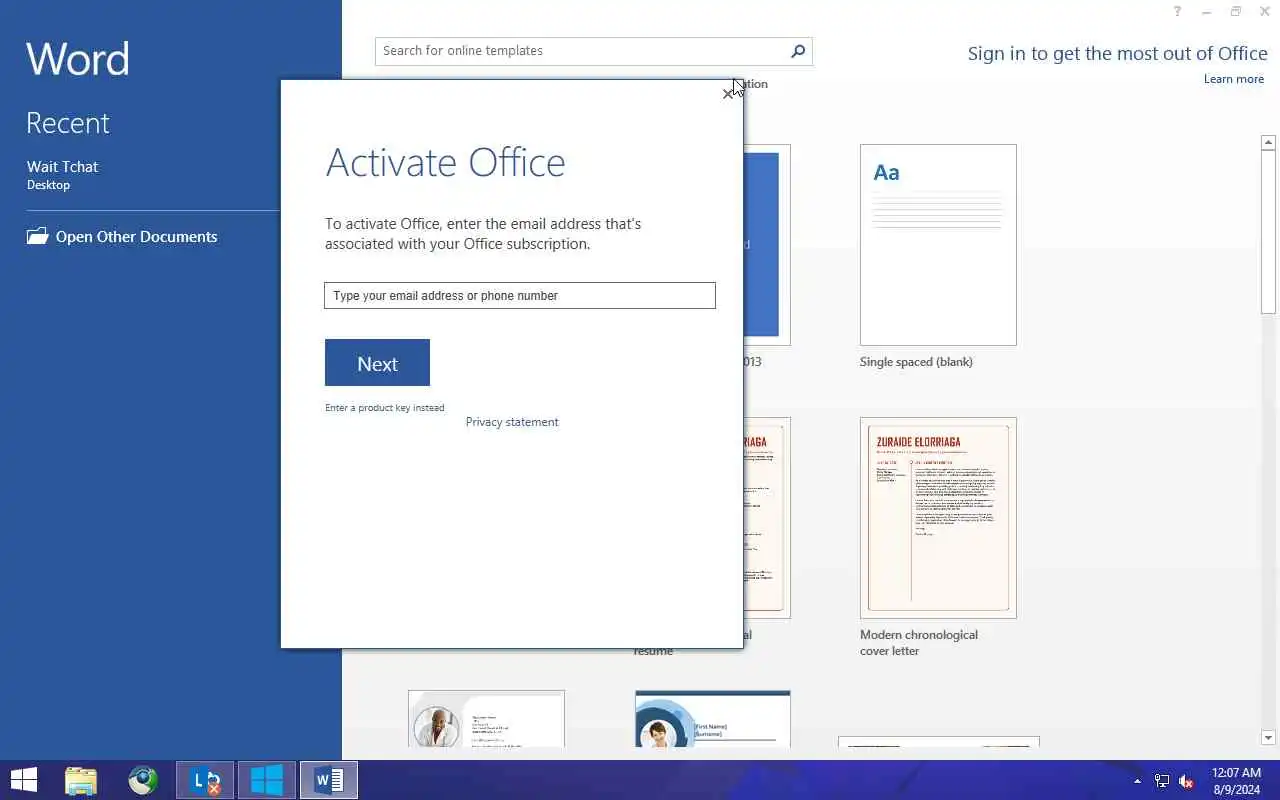This screenshot has width=1280, height=800.
Task: Click the Word help question mark icon
Action: [1177, 12]
